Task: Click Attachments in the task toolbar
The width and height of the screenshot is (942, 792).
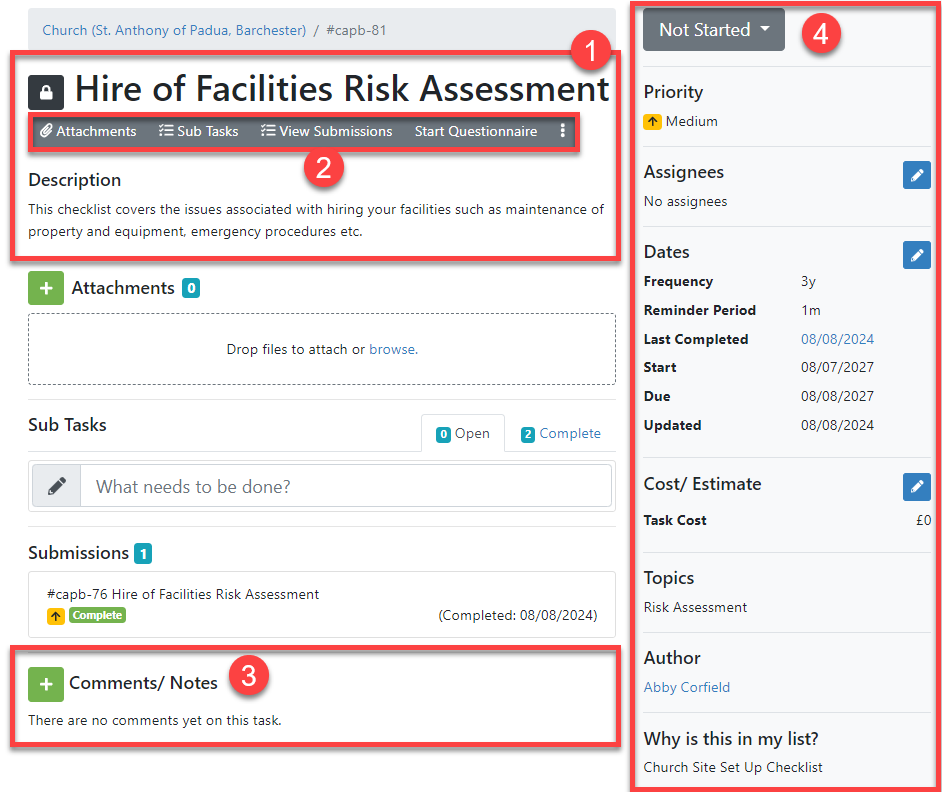Action: click(x=88, y=131)
